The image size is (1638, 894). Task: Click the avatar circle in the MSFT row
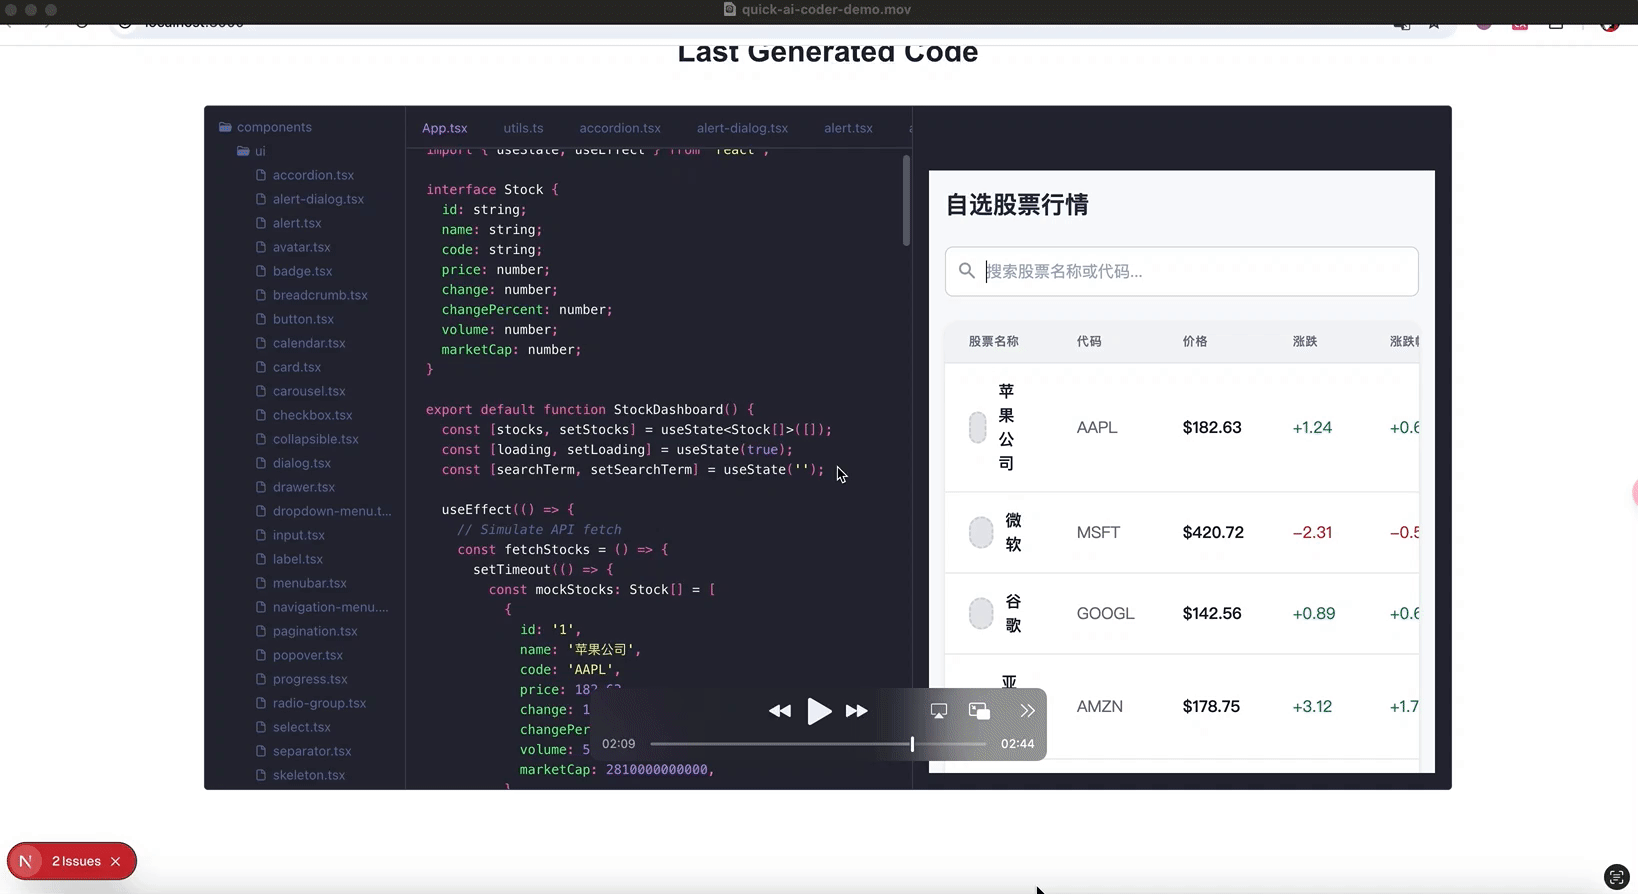[x=981, y=532]
